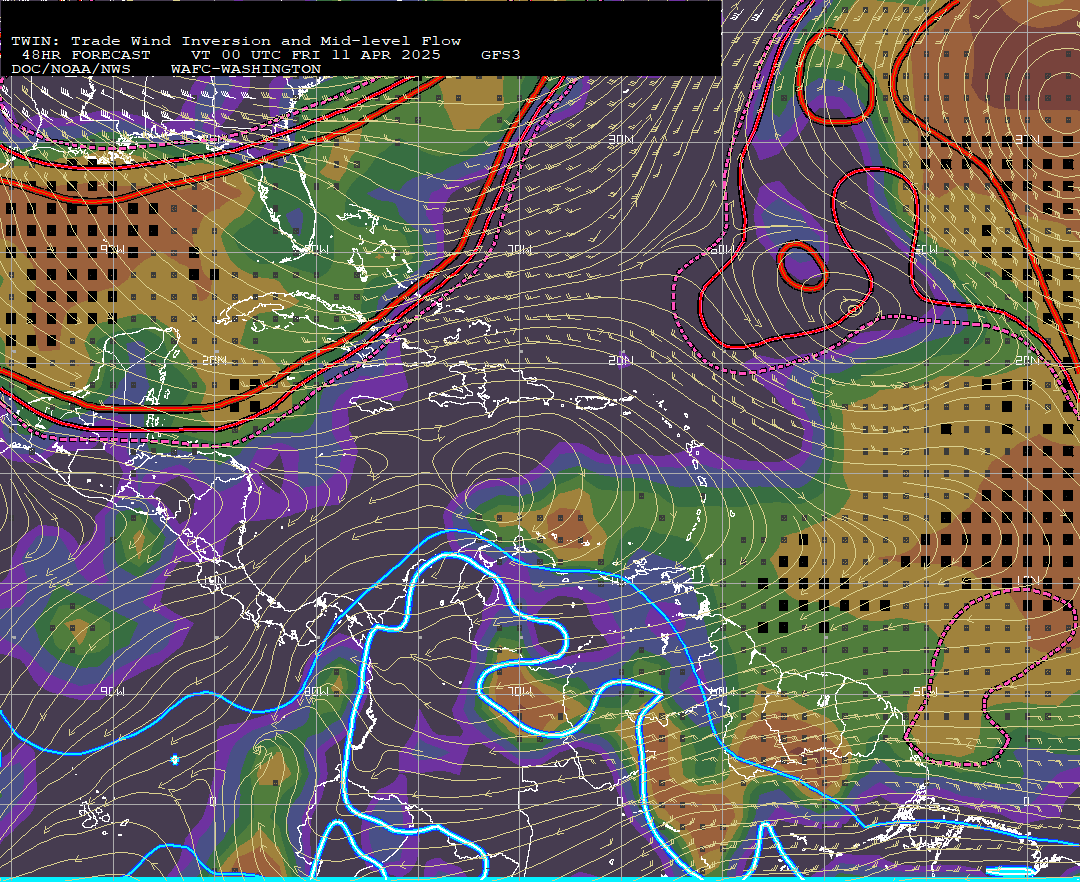Click the '70W' longitude label north of Hispaniola
1080x882 pixels.
click(519, 250)
